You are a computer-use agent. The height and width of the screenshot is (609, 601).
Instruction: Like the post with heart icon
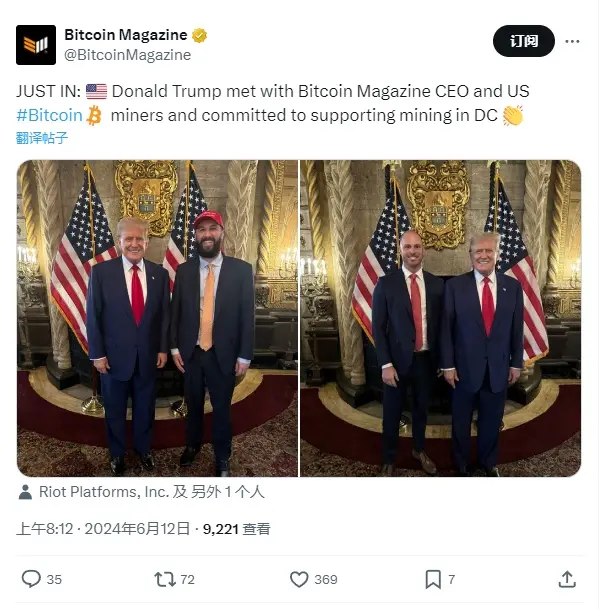[299, 579]
